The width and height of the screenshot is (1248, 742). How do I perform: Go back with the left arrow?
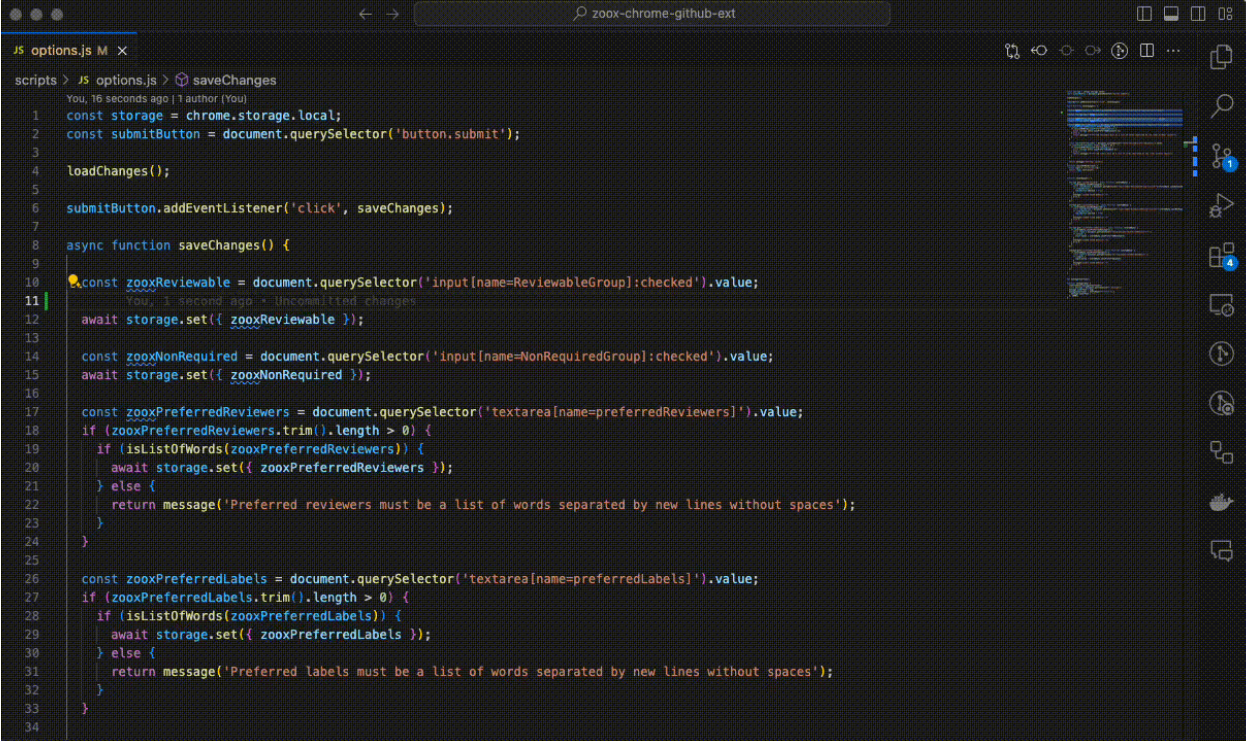(365, 14)
